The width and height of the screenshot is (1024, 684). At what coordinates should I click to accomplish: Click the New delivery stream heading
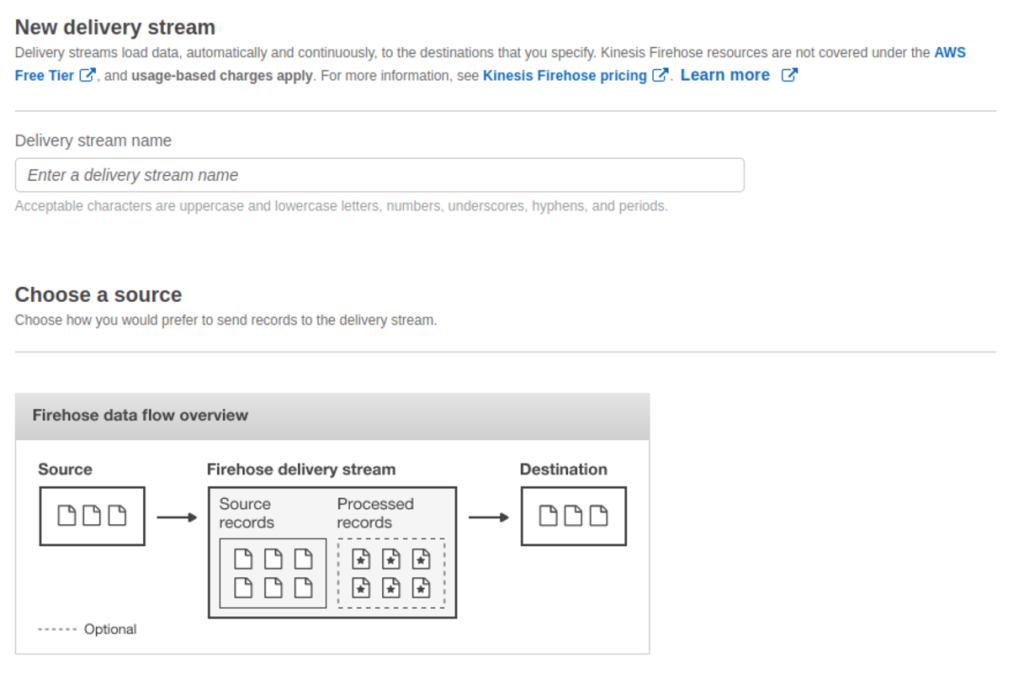tap(115, 27)
